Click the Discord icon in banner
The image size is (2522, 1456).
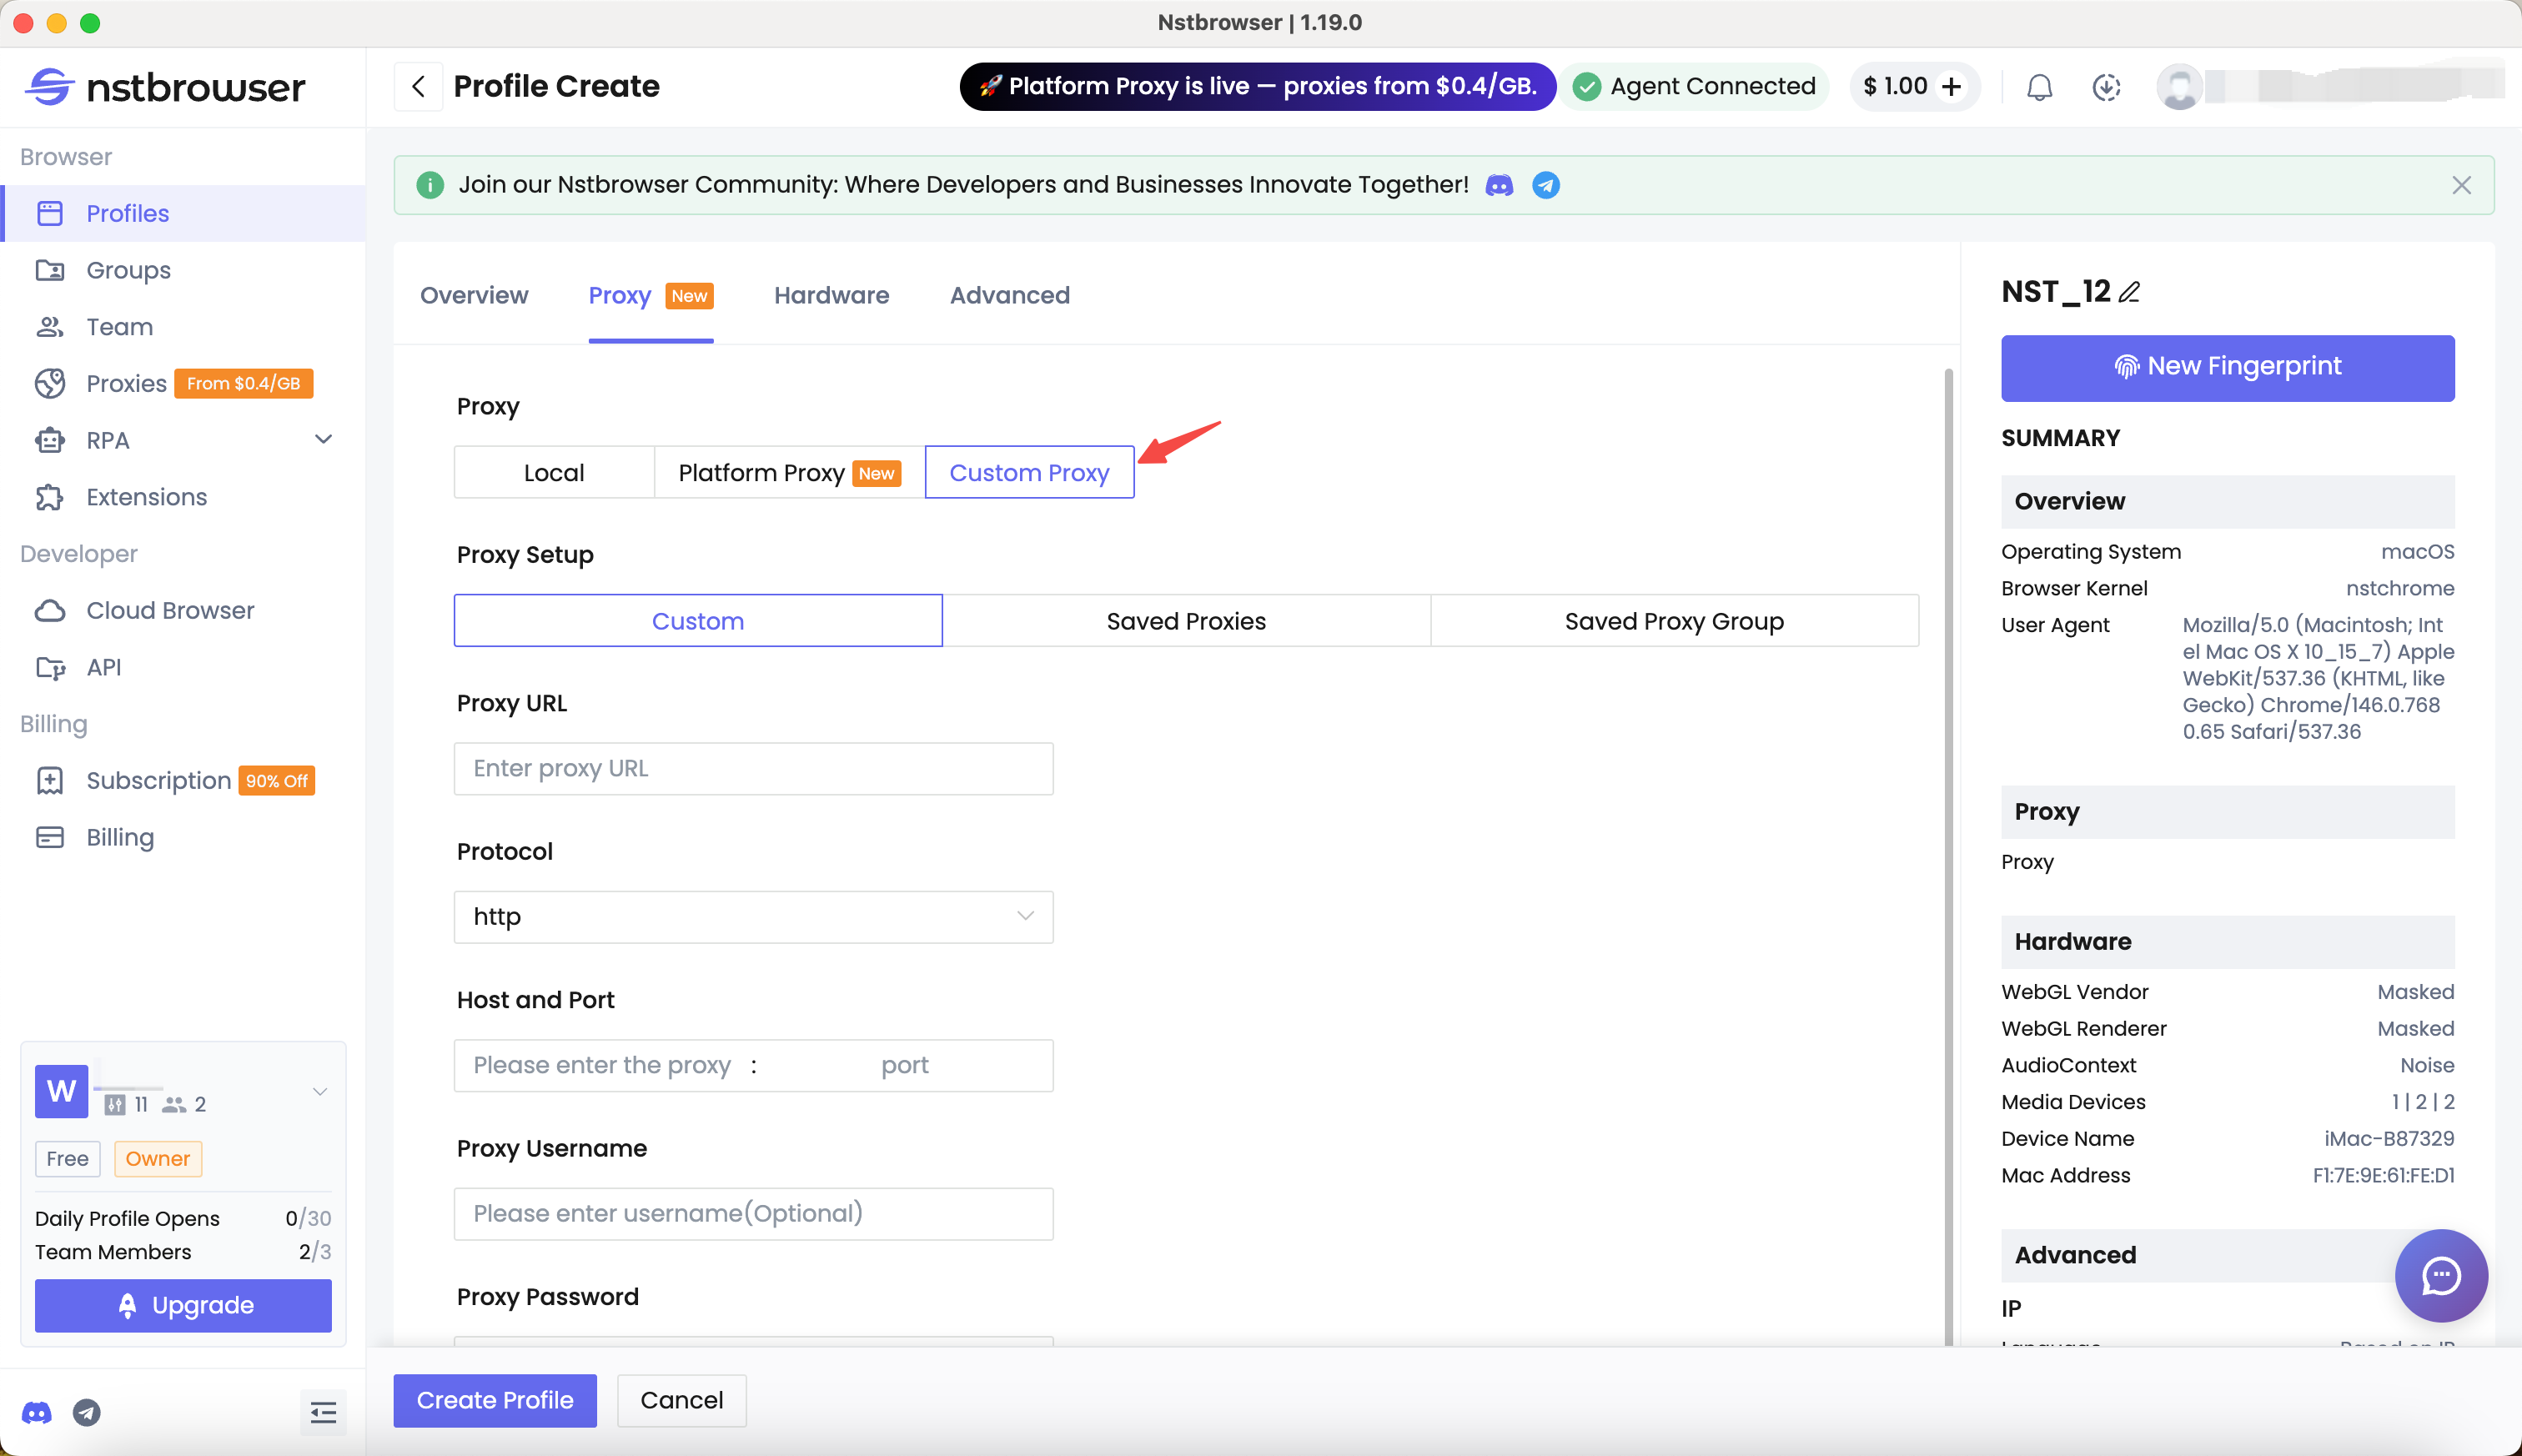pyautogui.click(x=1499, y=185)
